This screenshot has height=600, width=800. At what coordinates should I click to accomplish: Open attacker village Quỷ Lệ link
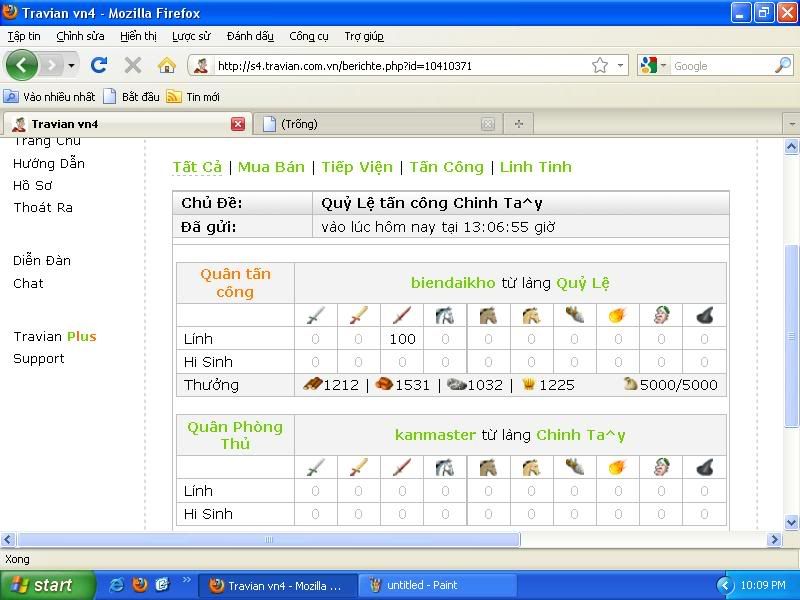[x=583, y=283]
